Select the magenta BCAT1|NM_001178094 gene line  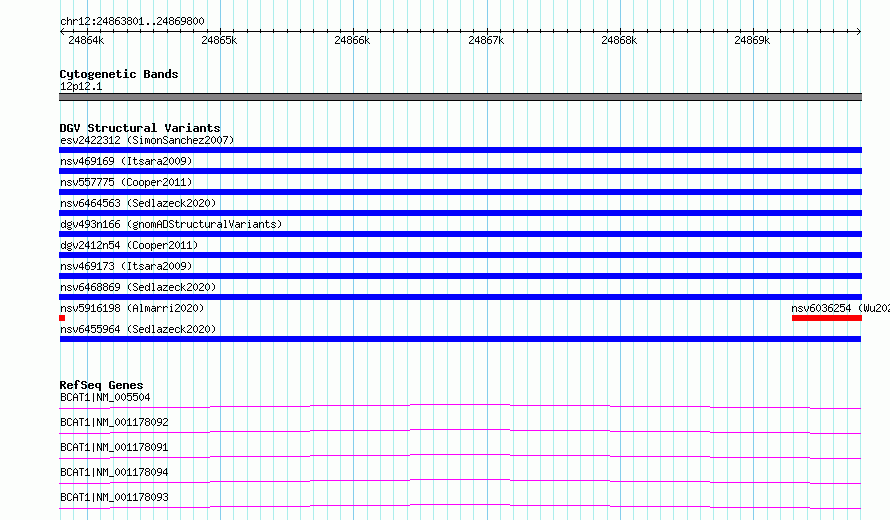click(x=460, y=481)
